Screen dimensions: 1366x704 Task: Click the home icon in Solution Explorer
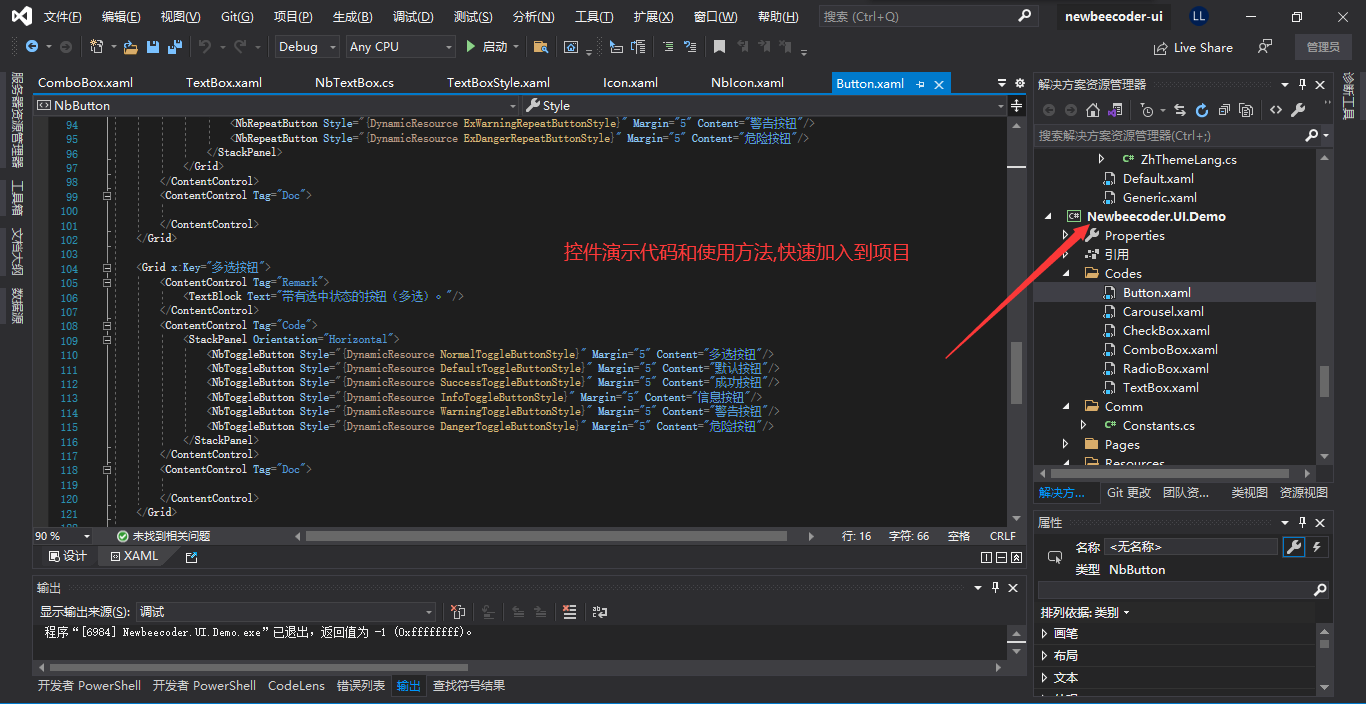point(1093,110)
